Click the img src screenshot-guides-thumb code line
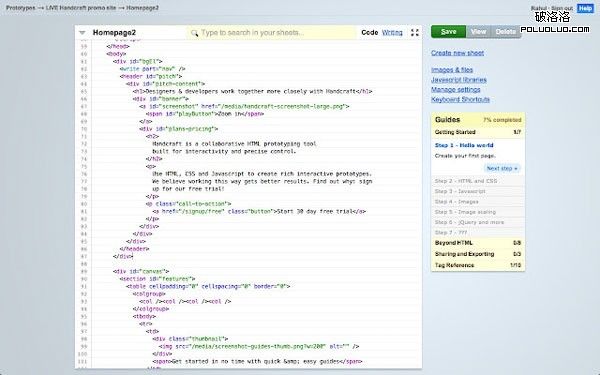 click(x=259, y=346)
